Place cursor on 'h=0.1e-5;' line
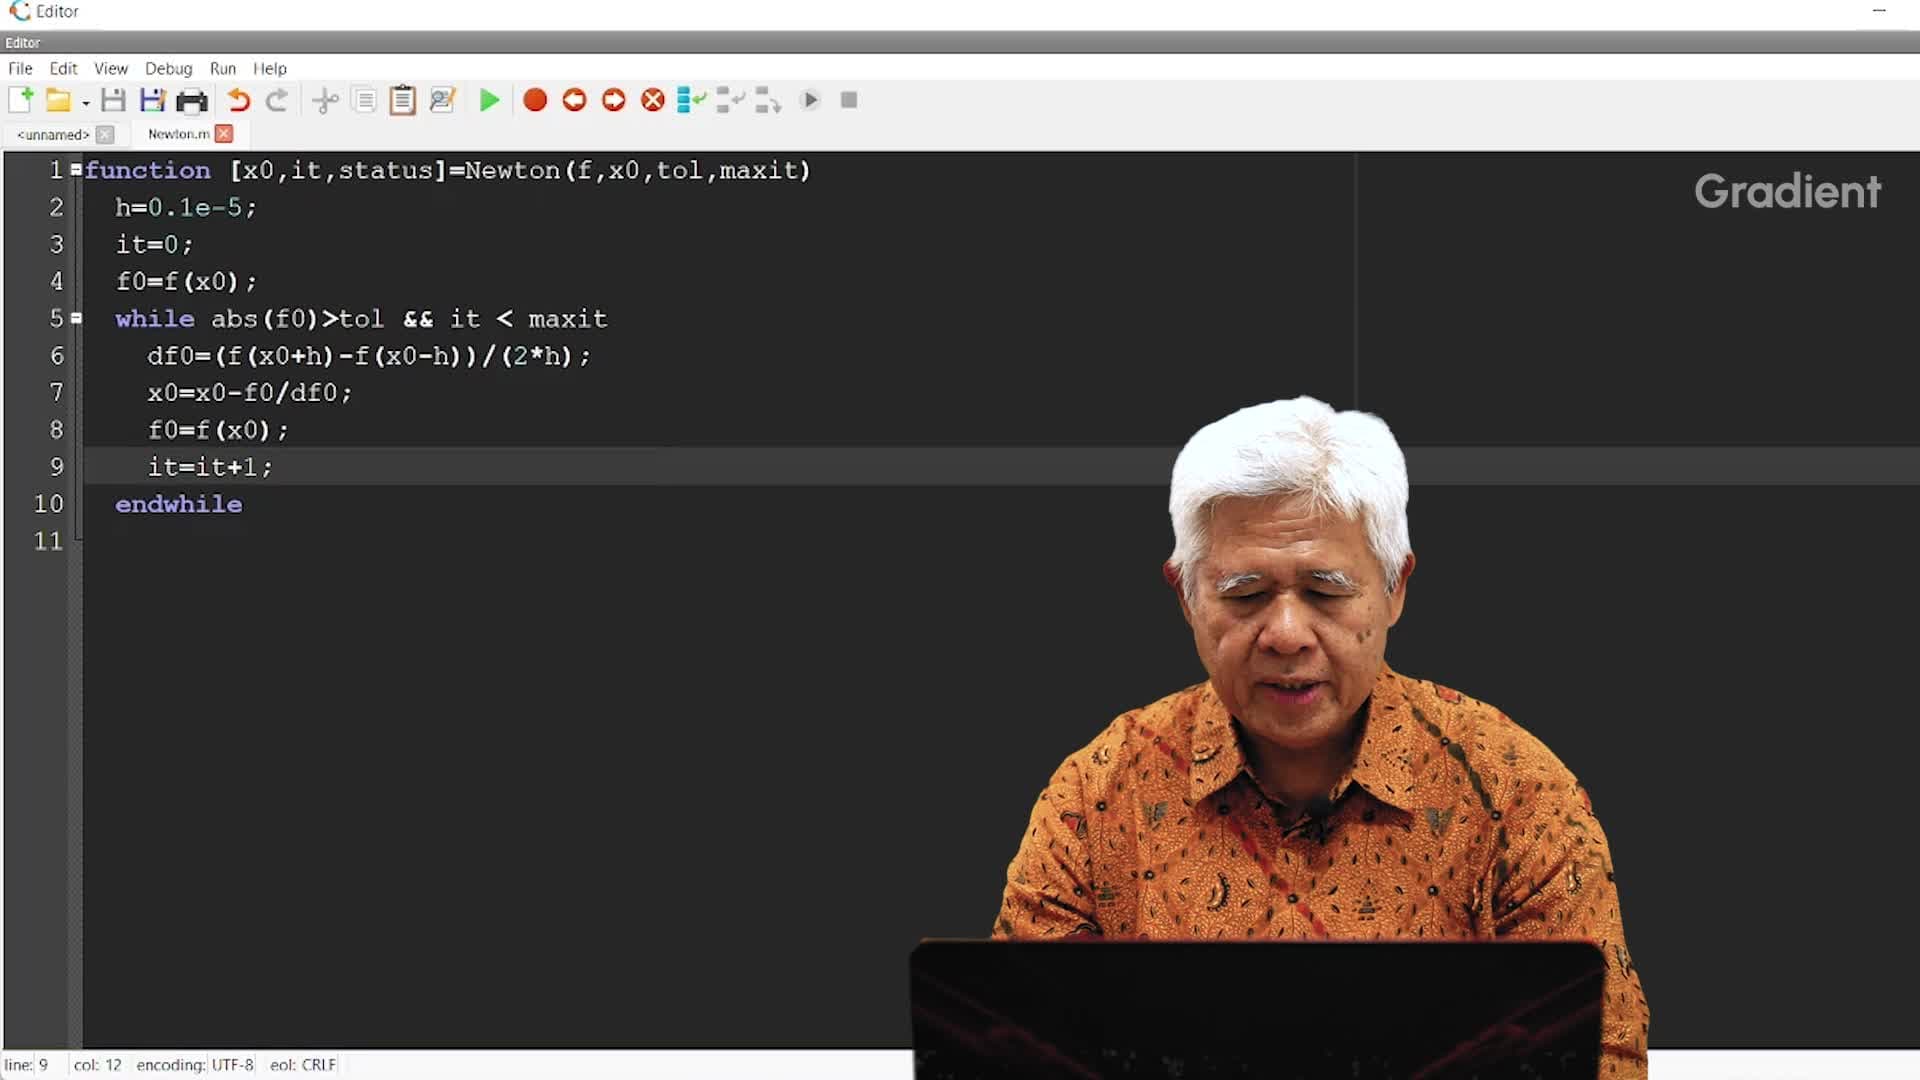The height and width of the screenshot is (1080, 1920). (x=186, y=207)
